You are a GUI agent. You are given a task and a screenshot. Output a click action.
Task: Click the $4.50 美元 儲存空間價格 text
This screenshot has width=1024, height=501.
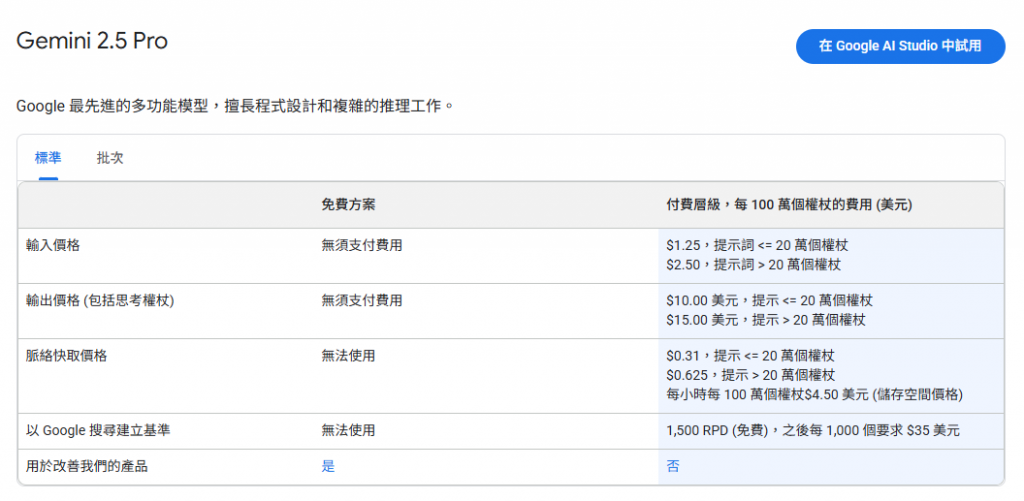point(814,395)
